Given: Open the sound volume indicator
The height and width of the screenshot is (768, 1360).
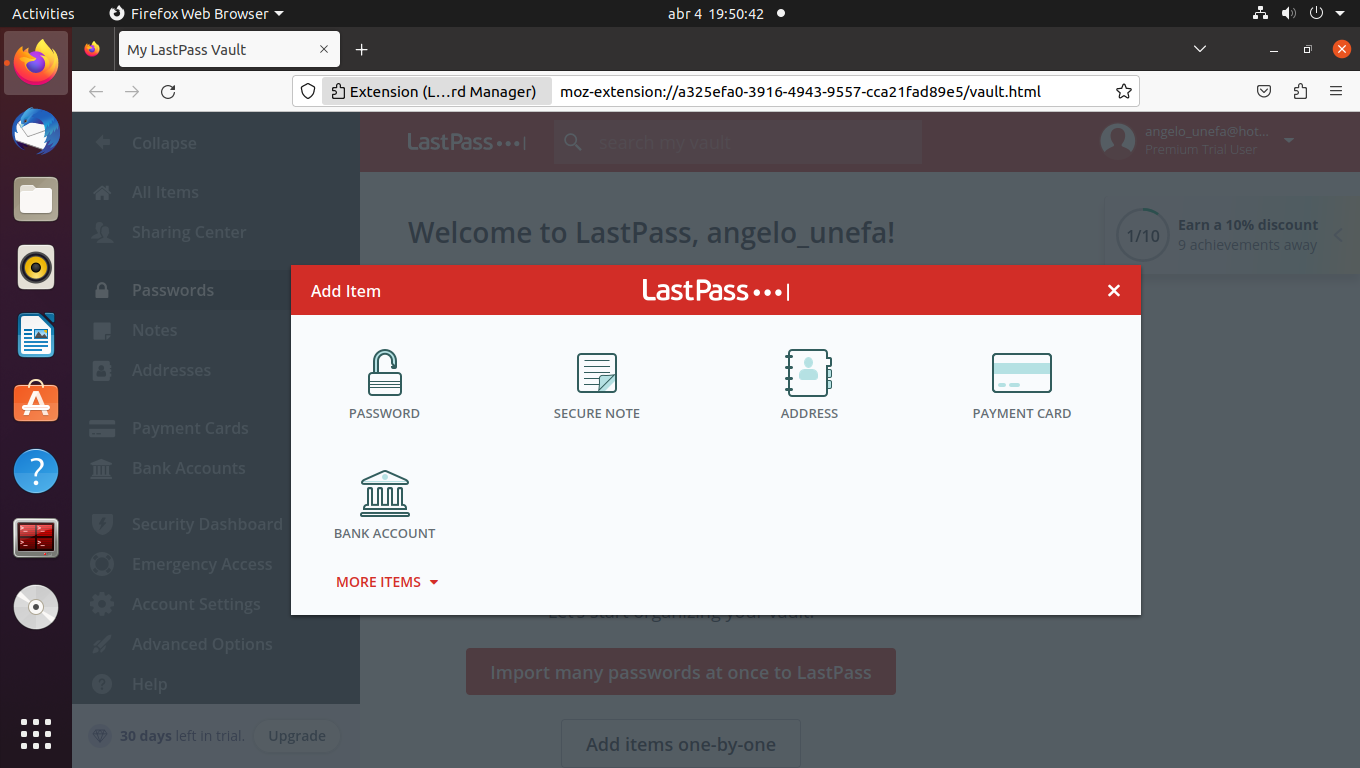Looking at the screenshot, I should [x=1289, y=13].
